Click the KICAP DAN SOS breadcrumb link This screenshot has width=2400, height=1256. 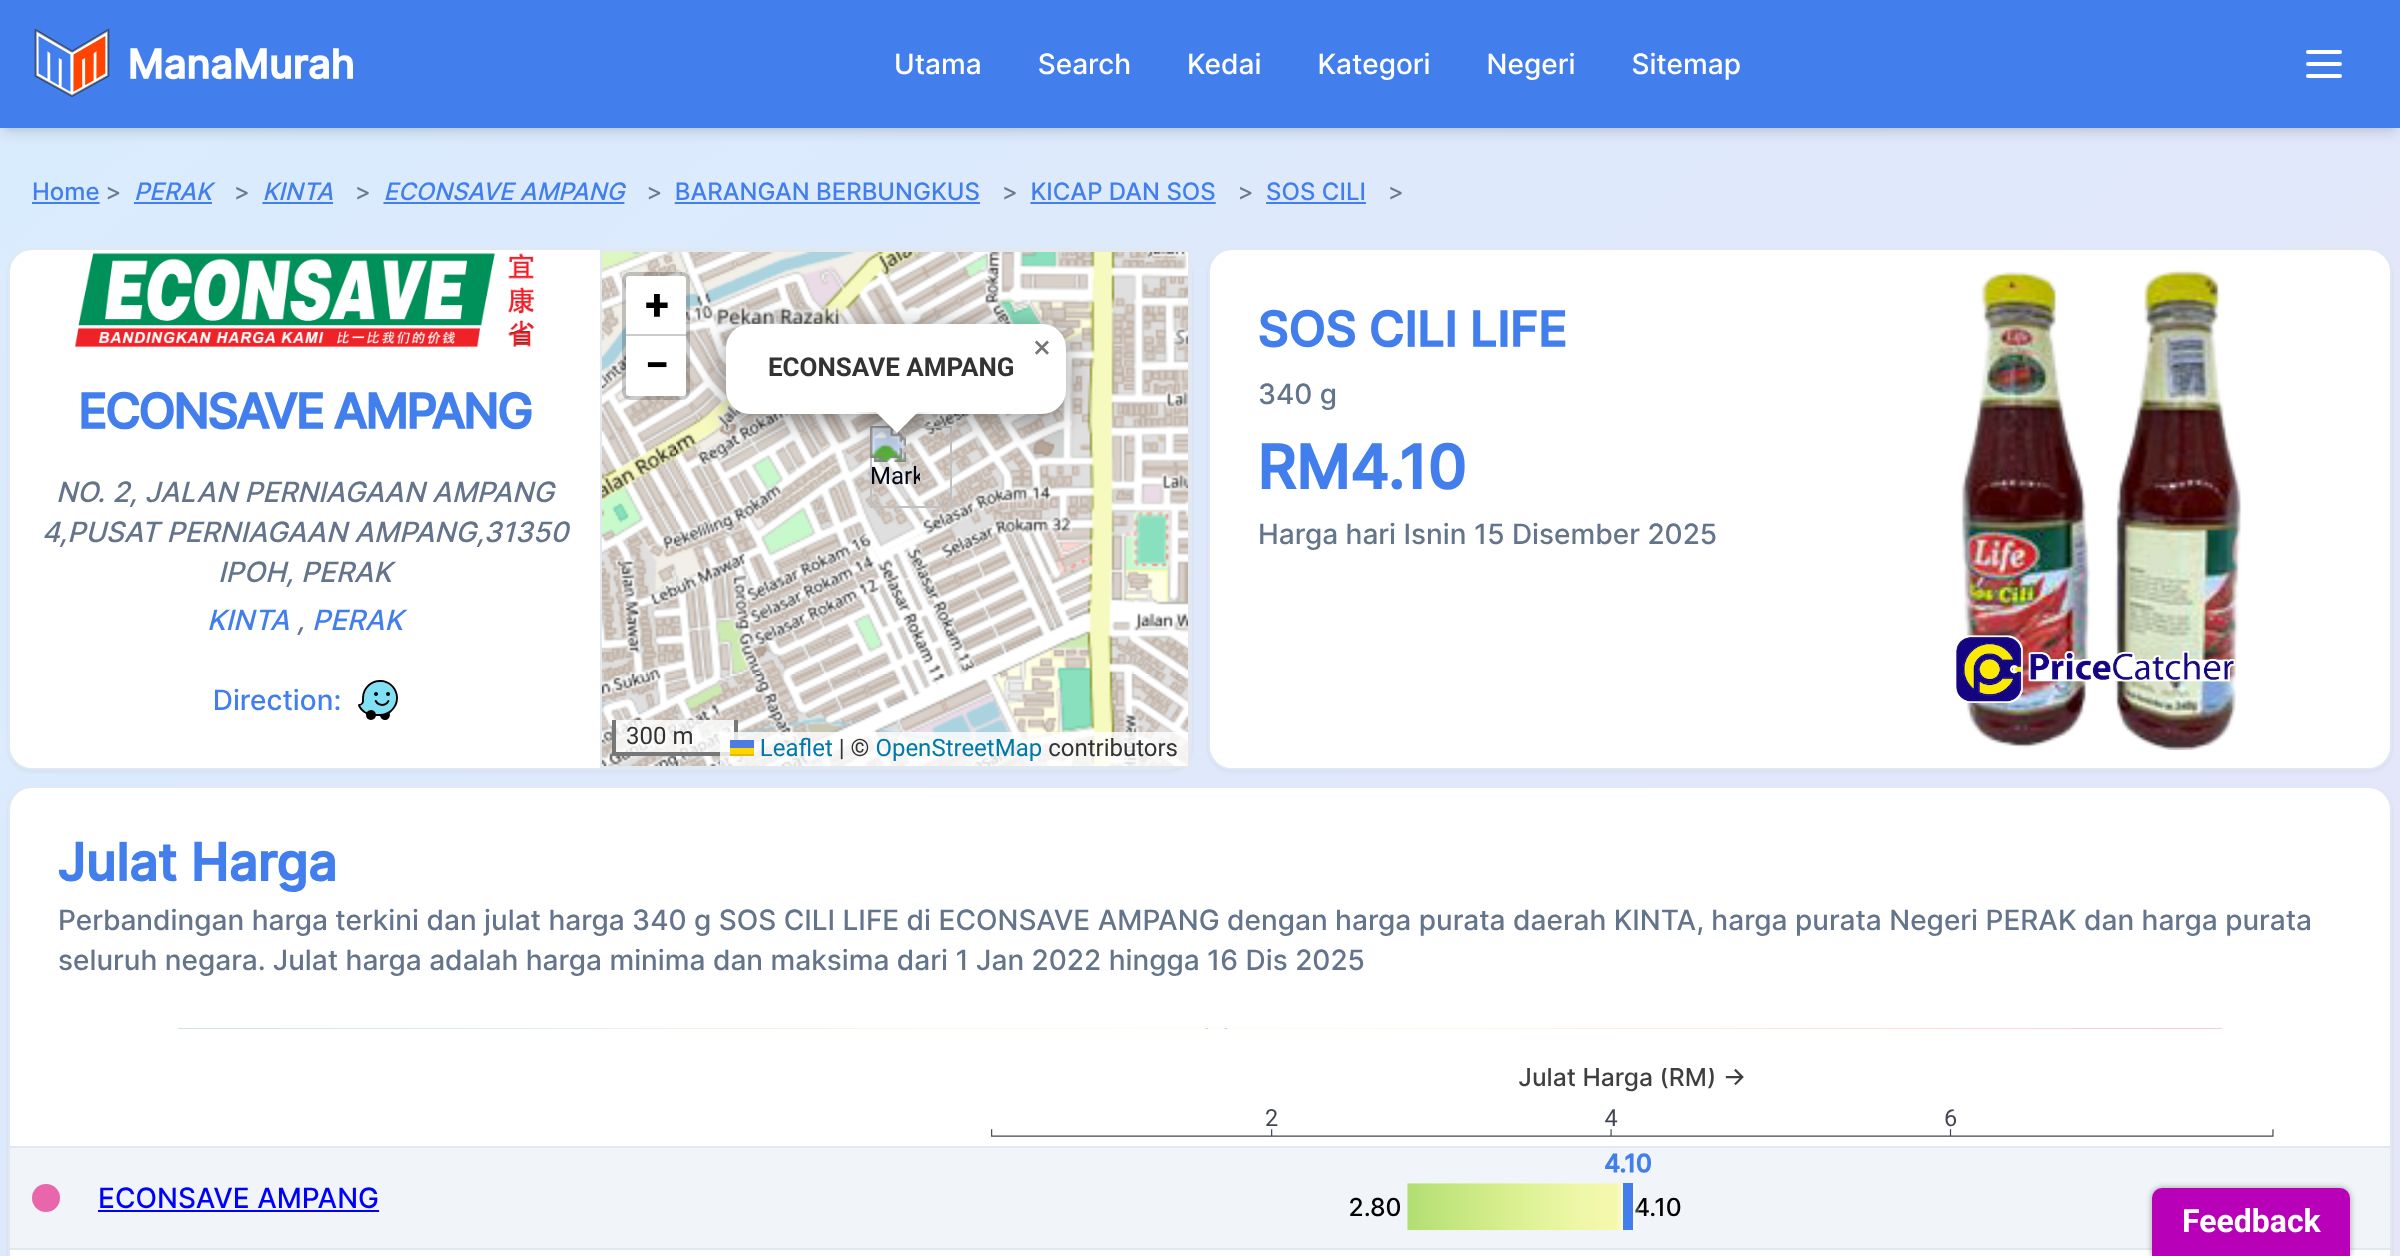click(x=1122, y=191)
